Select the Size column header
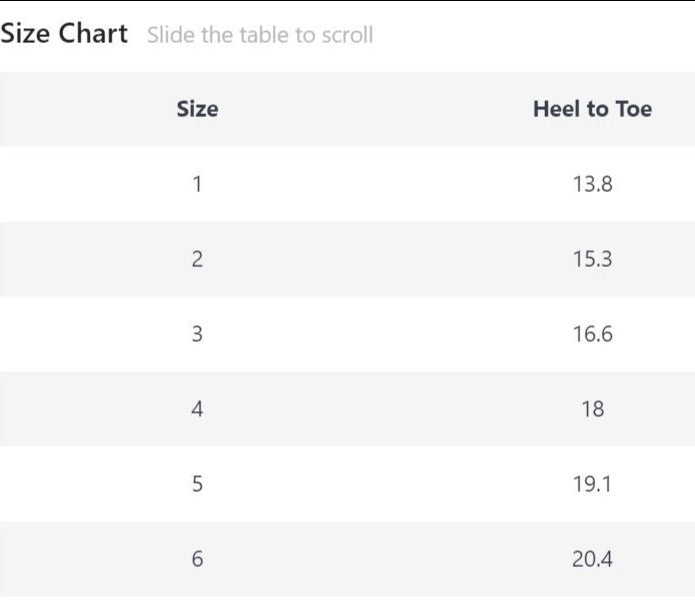This screenshot has width=695, height=600. pyautogui.click(x=197, y=109)
